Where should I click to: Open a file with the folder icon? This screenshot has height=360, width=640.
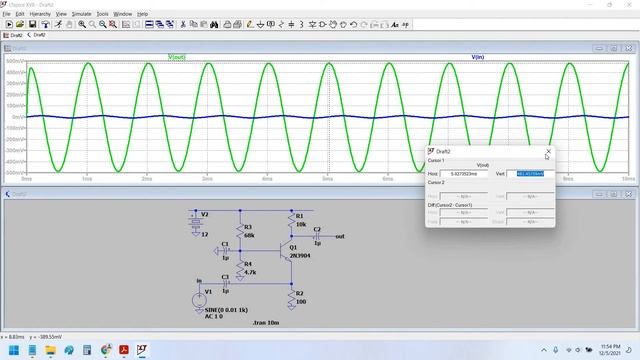[20, 24]
